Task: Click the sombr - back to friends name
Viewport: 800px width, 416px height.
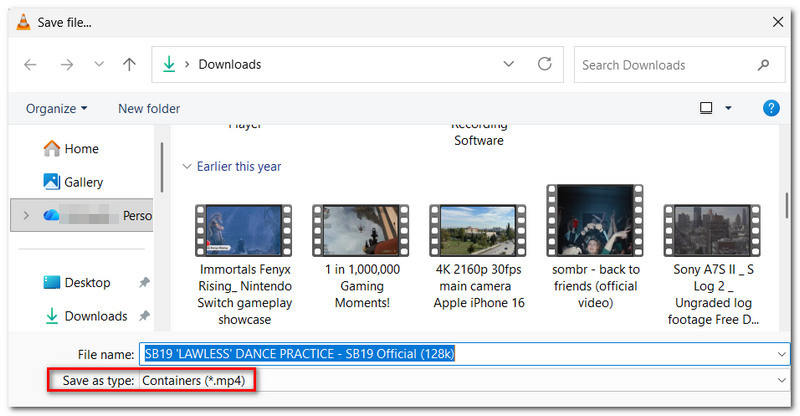Action: tap(595, 286)
